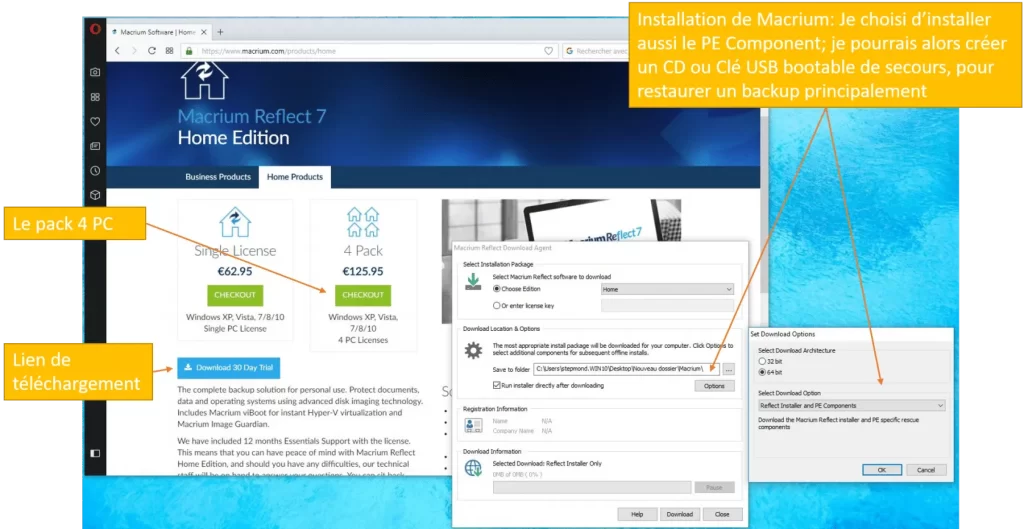Image resolution: width=1024 pixels, height=529 pixels.
Task: Open Opera sidebar snapshot camera tool
Action: coord(95,72)
